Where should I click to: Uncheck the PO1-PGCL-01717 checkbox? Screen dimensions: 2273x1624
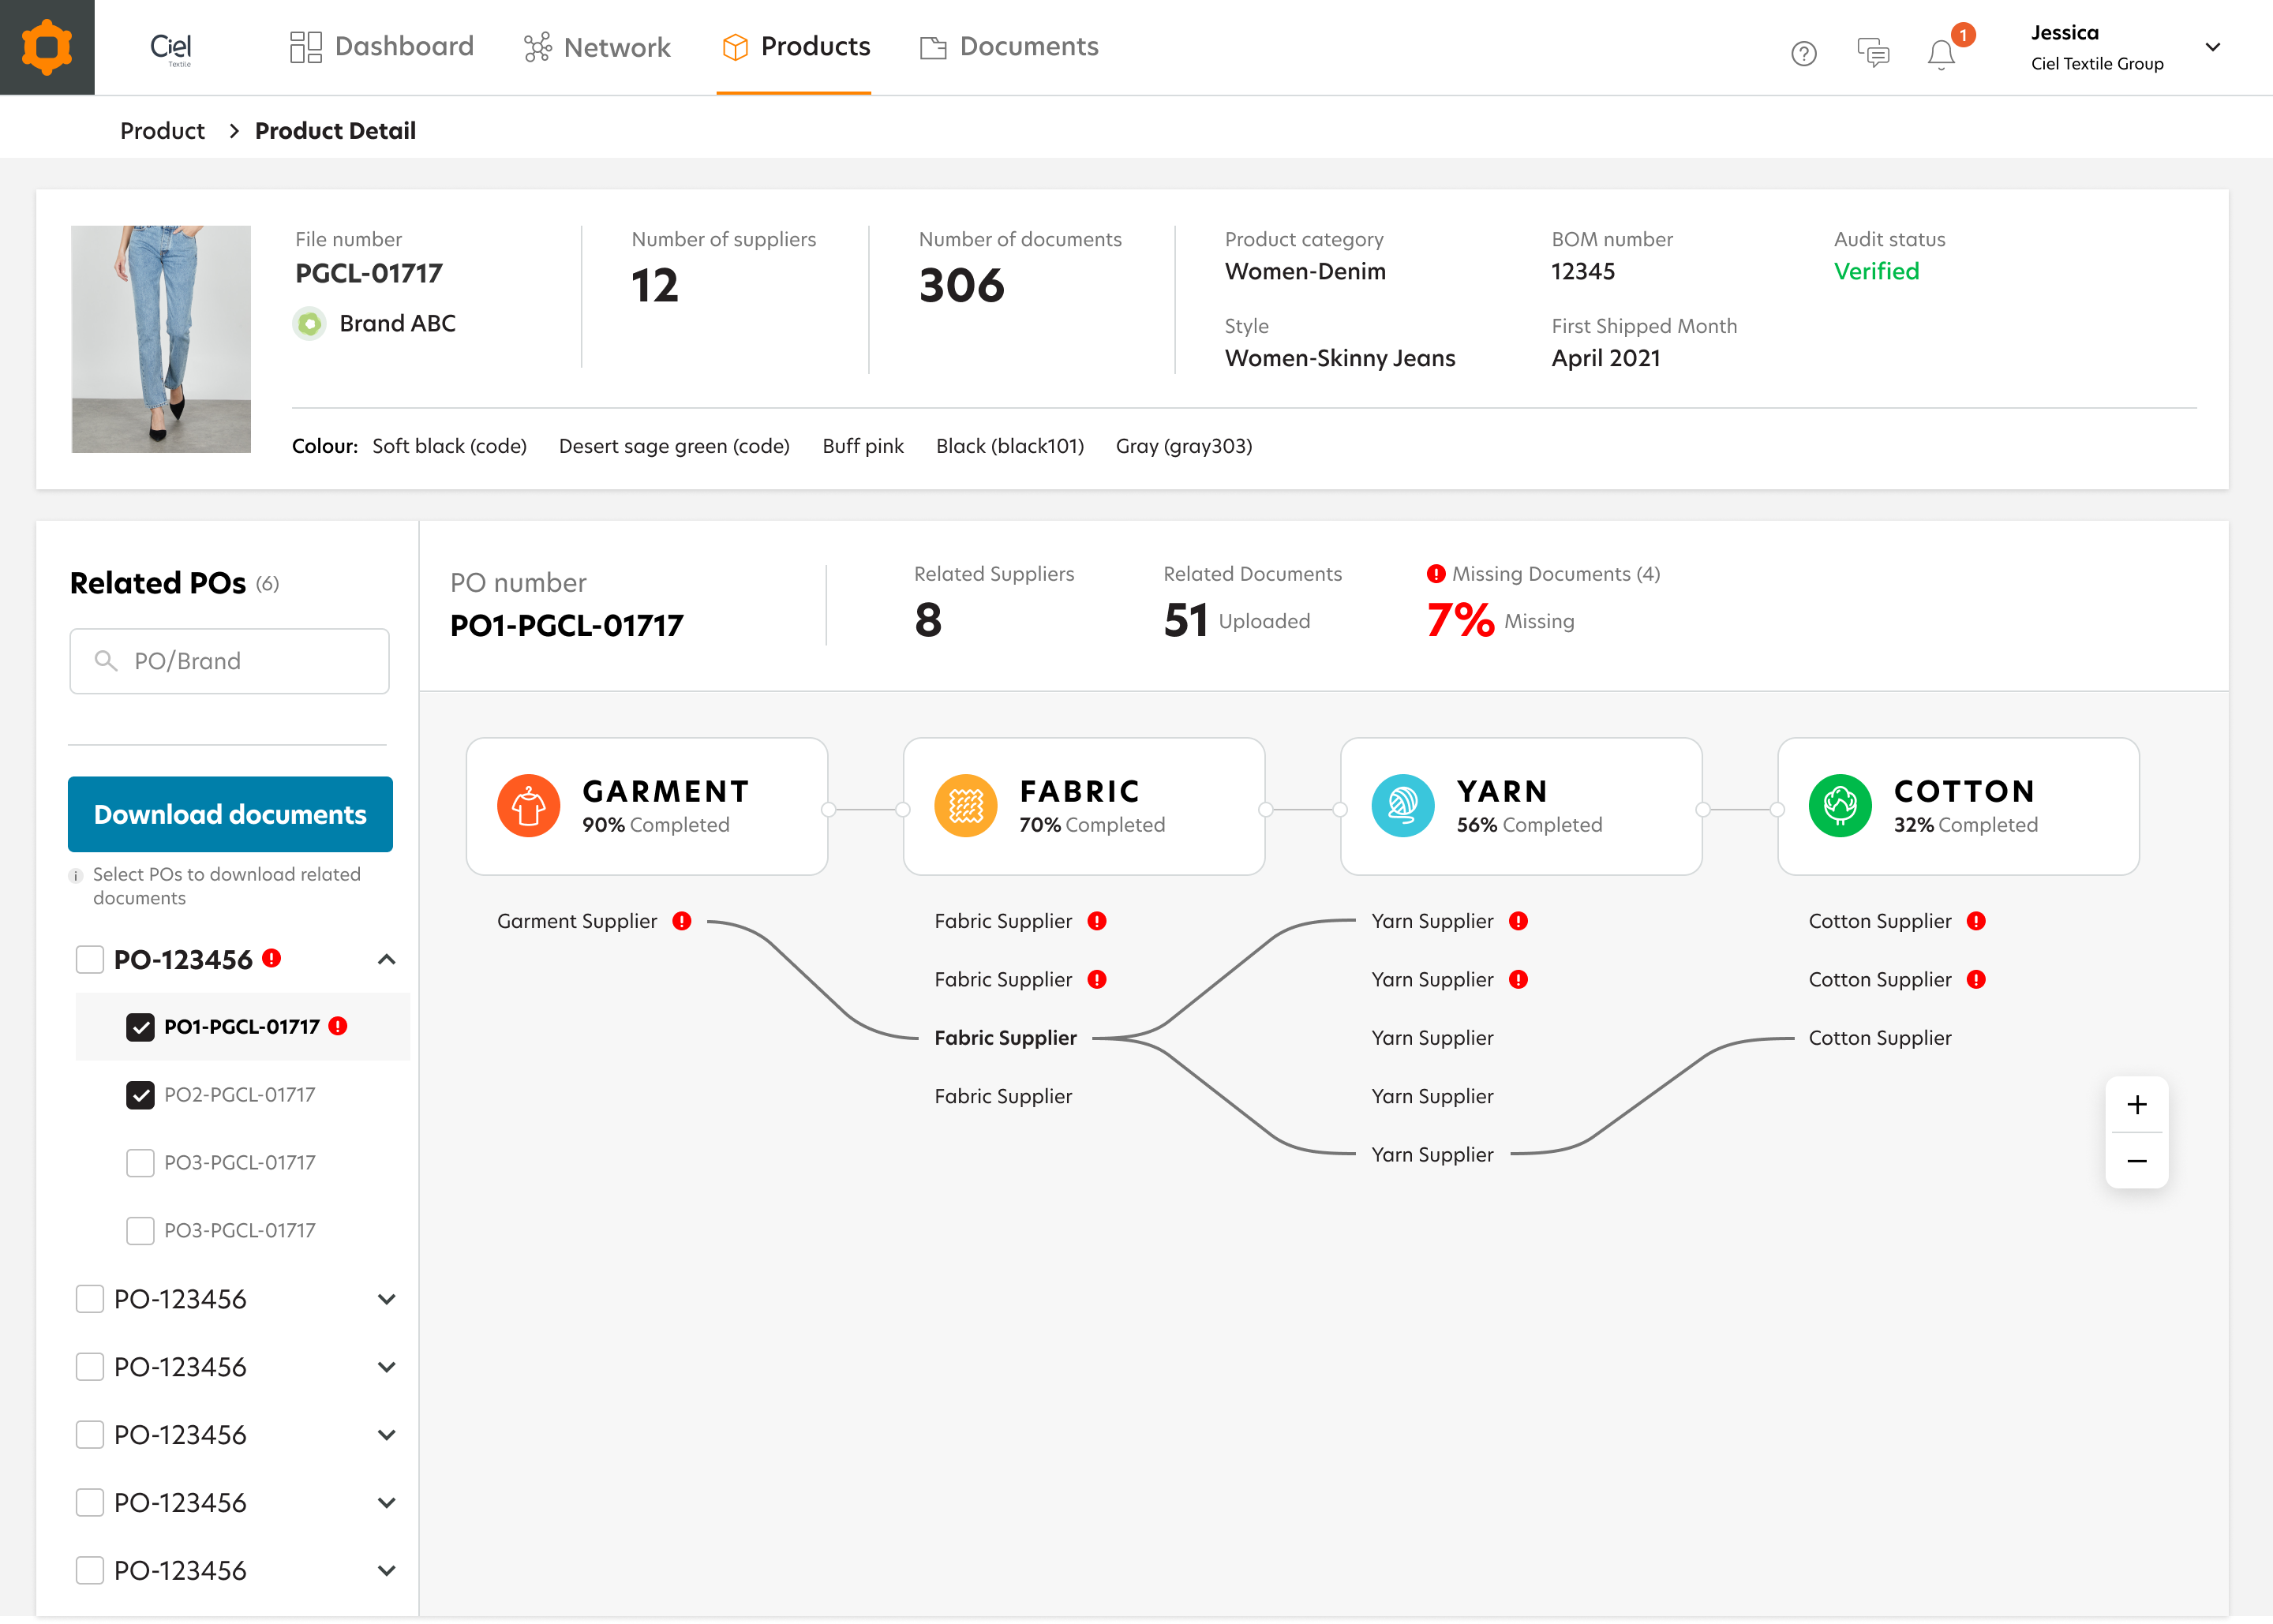coord(140,1027)
